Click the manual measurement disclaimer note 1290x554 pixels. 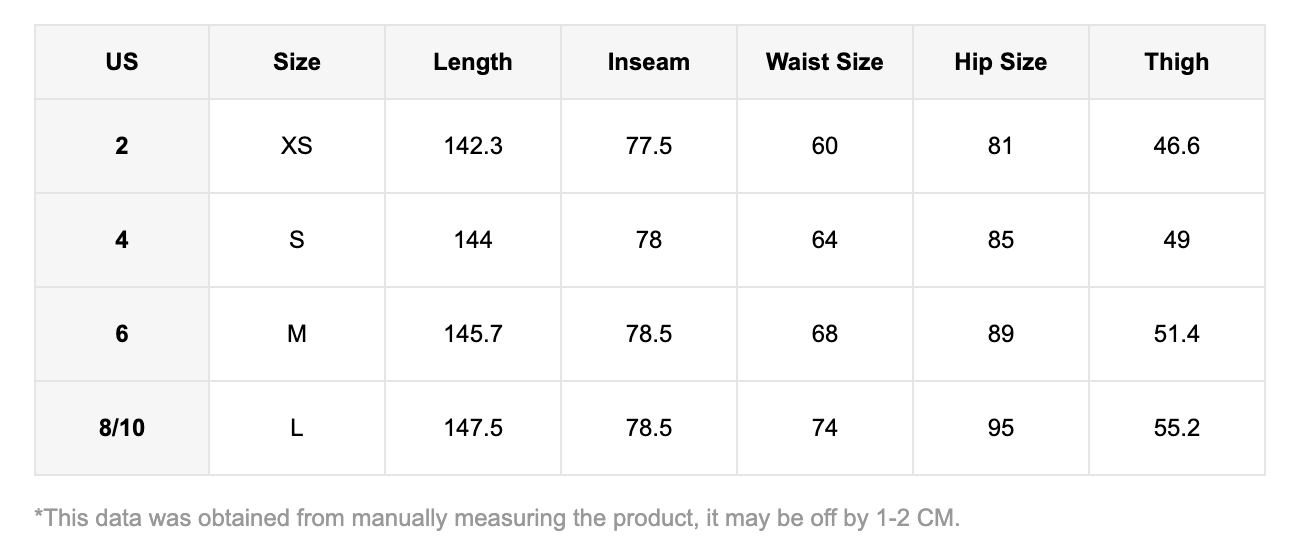pyautogui.click(x=497, y=518)
